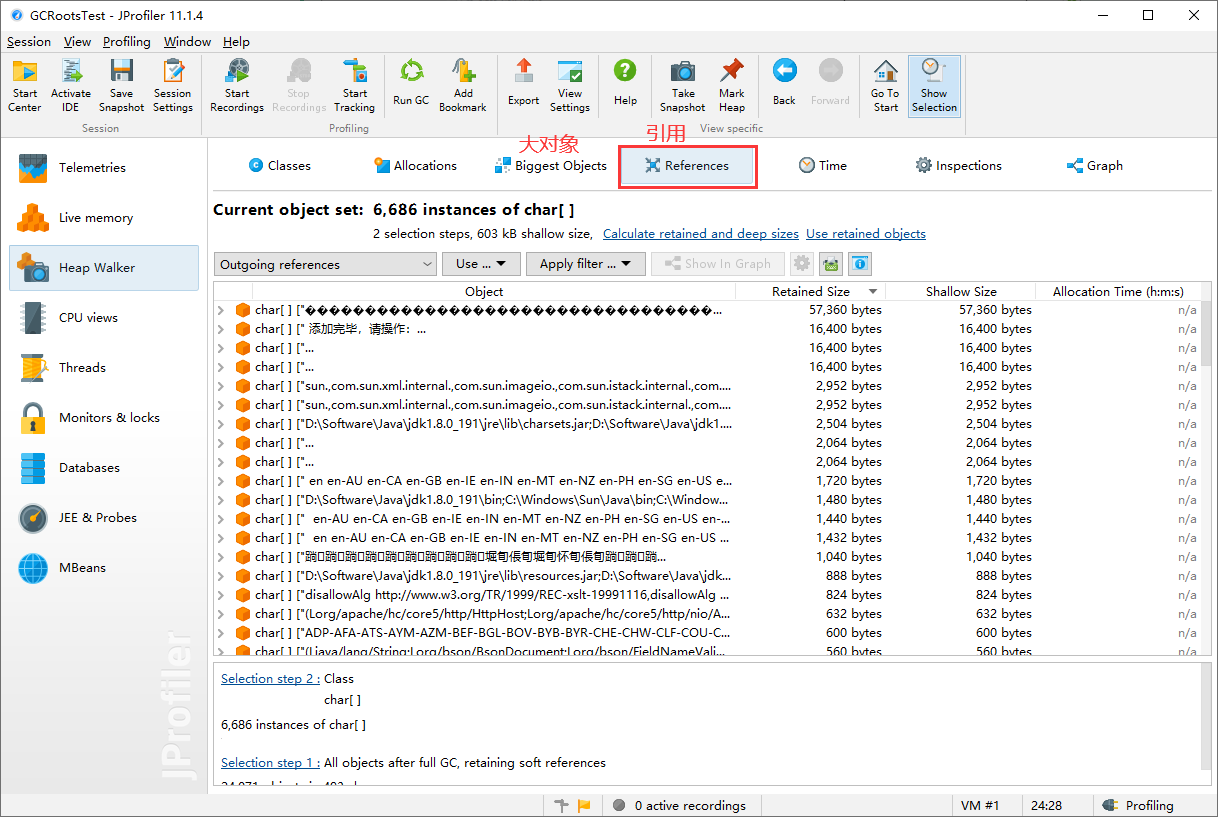Open Telemetries in the sidebar
Image resolution: width=1218 pixels, height=817 pixels.
click(x=104, y=168)
